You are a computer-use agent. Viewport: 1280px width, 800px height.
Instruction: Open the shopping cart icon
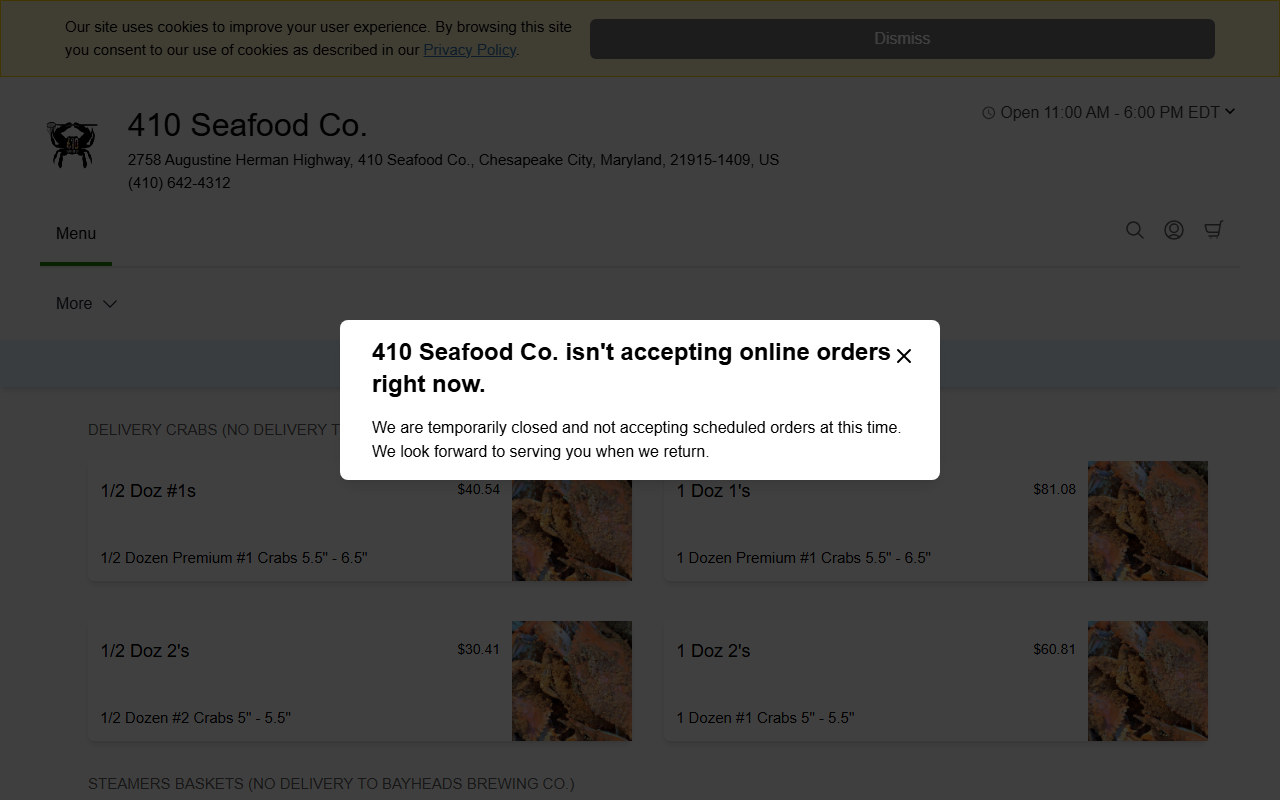pyautogui.click(x=1214, y=230)
